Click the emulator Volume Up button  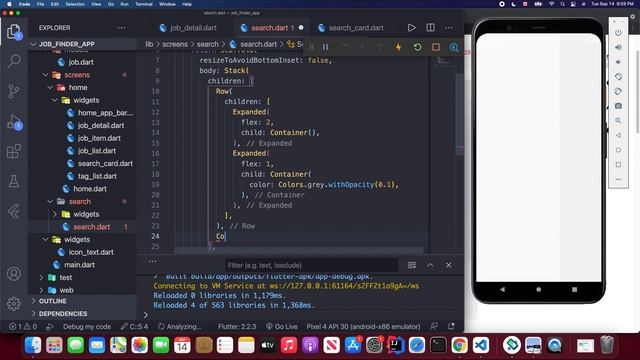[618, 47]
